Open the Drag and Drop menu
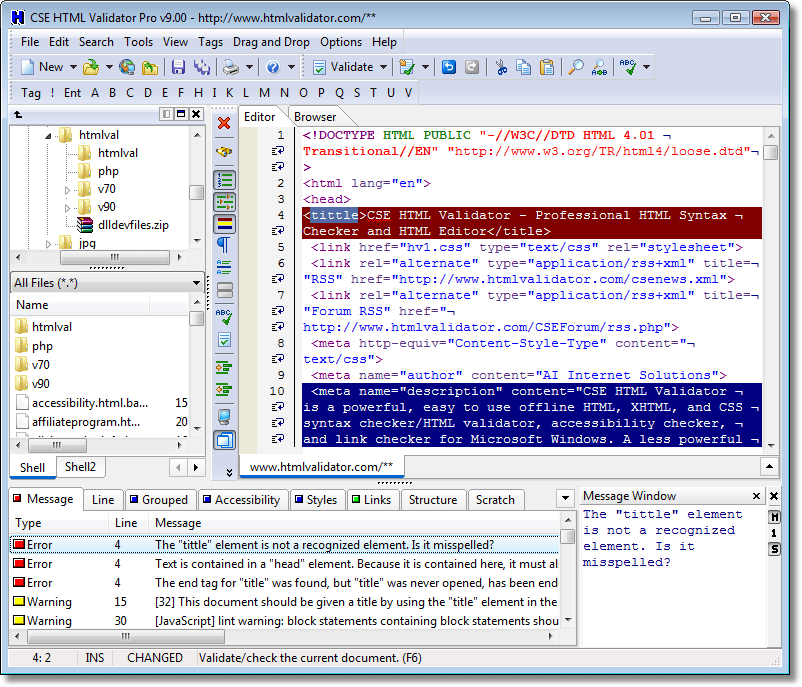 pyautogui.click(x=271, y=42)
